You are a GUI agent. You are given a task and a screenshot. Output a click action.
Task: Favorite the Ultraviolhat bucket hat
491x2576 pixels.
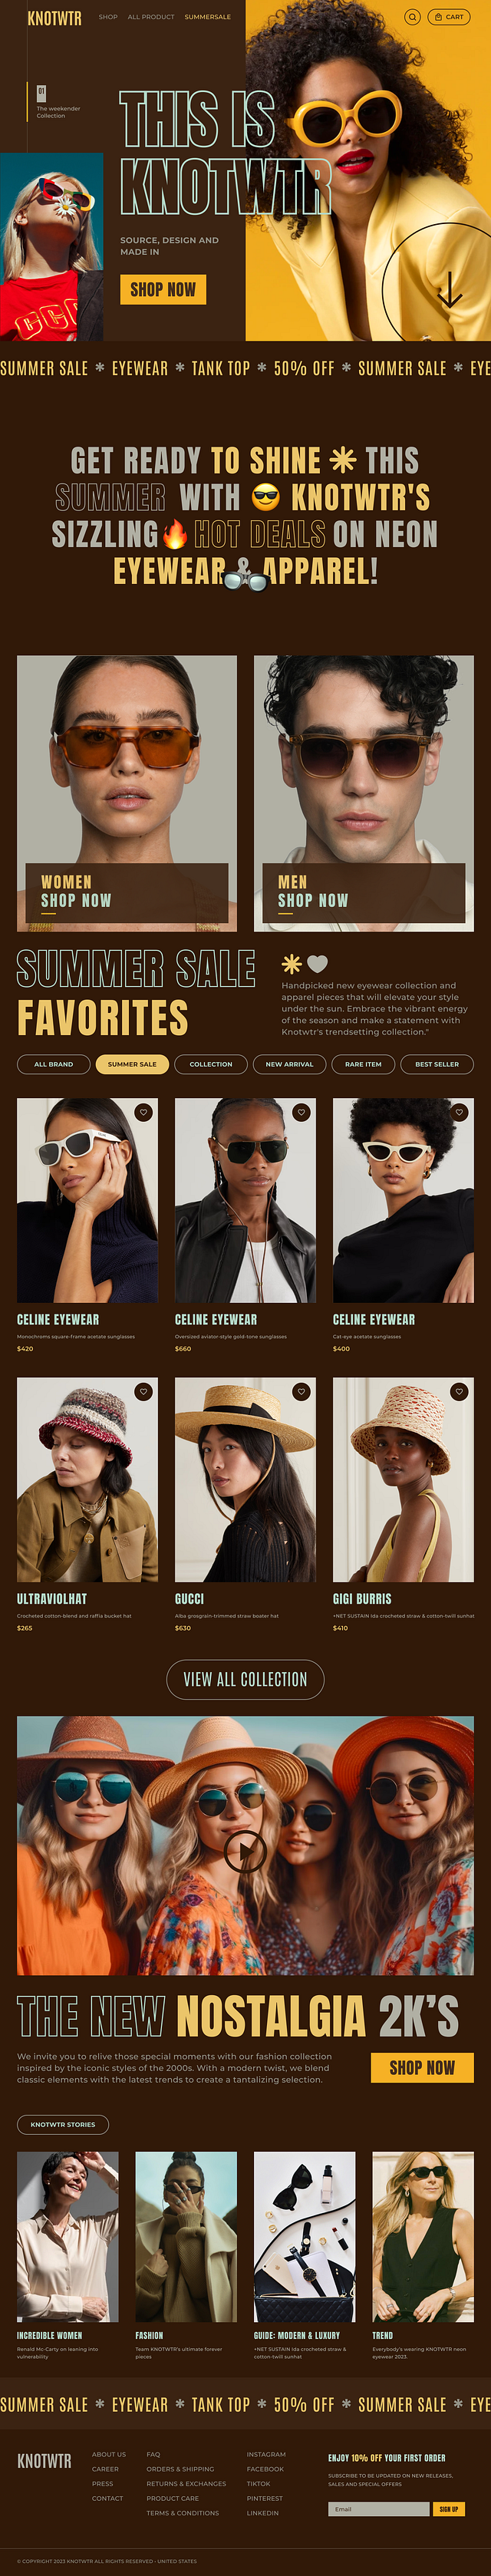tap(144, 1391)
